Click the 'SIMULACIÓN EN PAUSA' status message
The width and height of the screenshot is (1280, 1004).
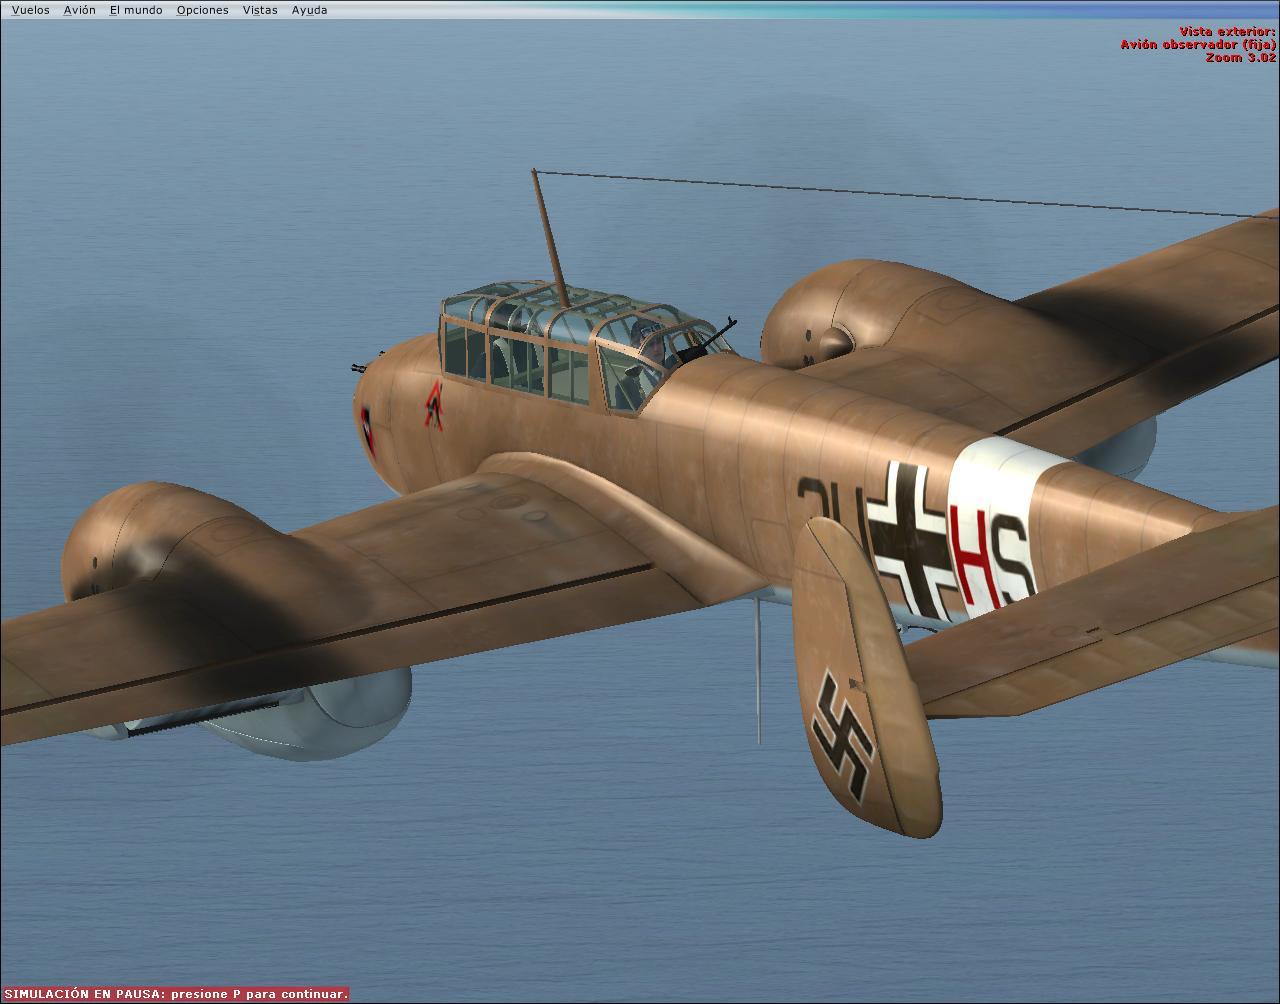175,994
